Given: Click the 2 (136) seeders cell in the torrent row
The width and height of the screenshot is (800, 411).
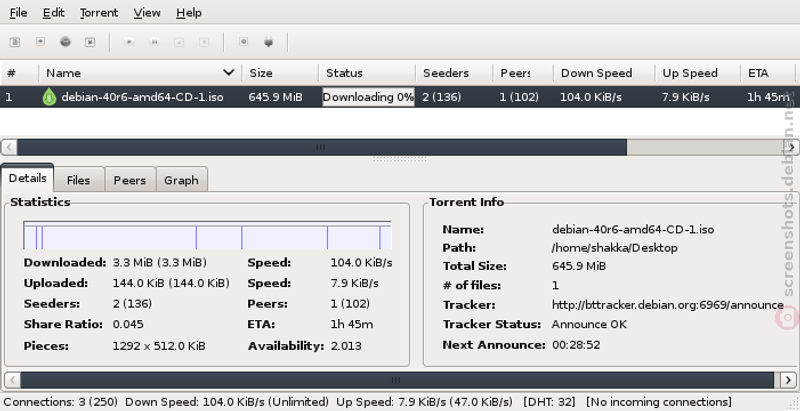Looking at the screenshot, I should pyautogui.click(x=442, y=97).
